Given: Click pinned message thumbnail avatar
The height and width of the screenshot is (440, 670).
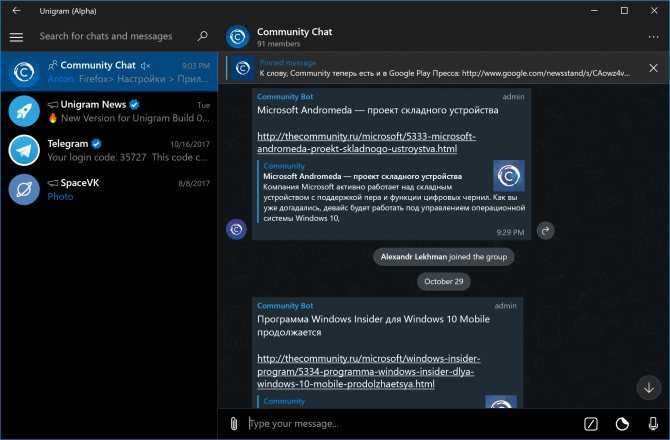Looking at the screenshot, I should coord(243,68).
